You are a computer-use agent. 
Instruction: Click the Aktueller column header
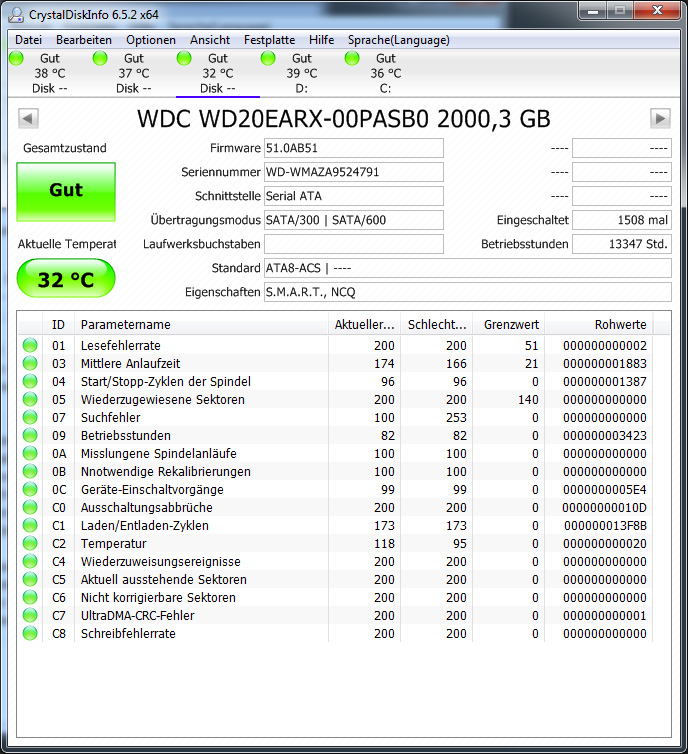[364, 325]
